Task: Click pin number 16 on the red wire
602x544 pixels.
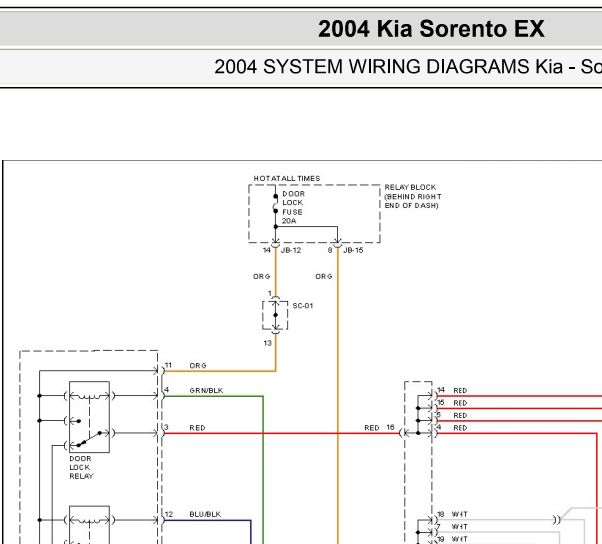Action: coord(390,427)
